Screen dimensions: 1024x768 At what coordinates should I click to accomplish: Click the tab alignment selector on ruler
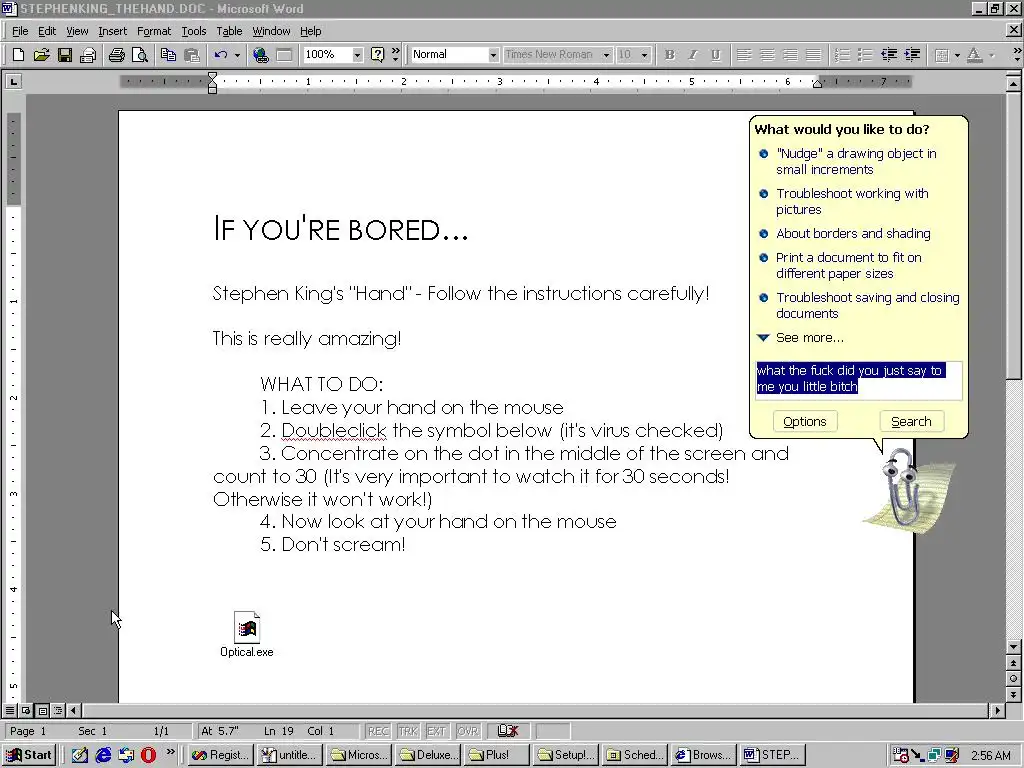coord(13,82)
